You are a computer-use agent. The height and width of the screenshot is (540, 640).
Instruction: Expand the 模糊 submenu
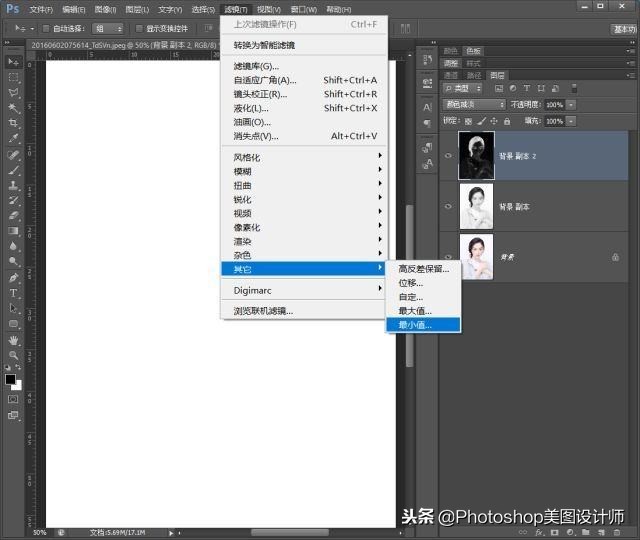pyautogui.click(x=304, y=171)
